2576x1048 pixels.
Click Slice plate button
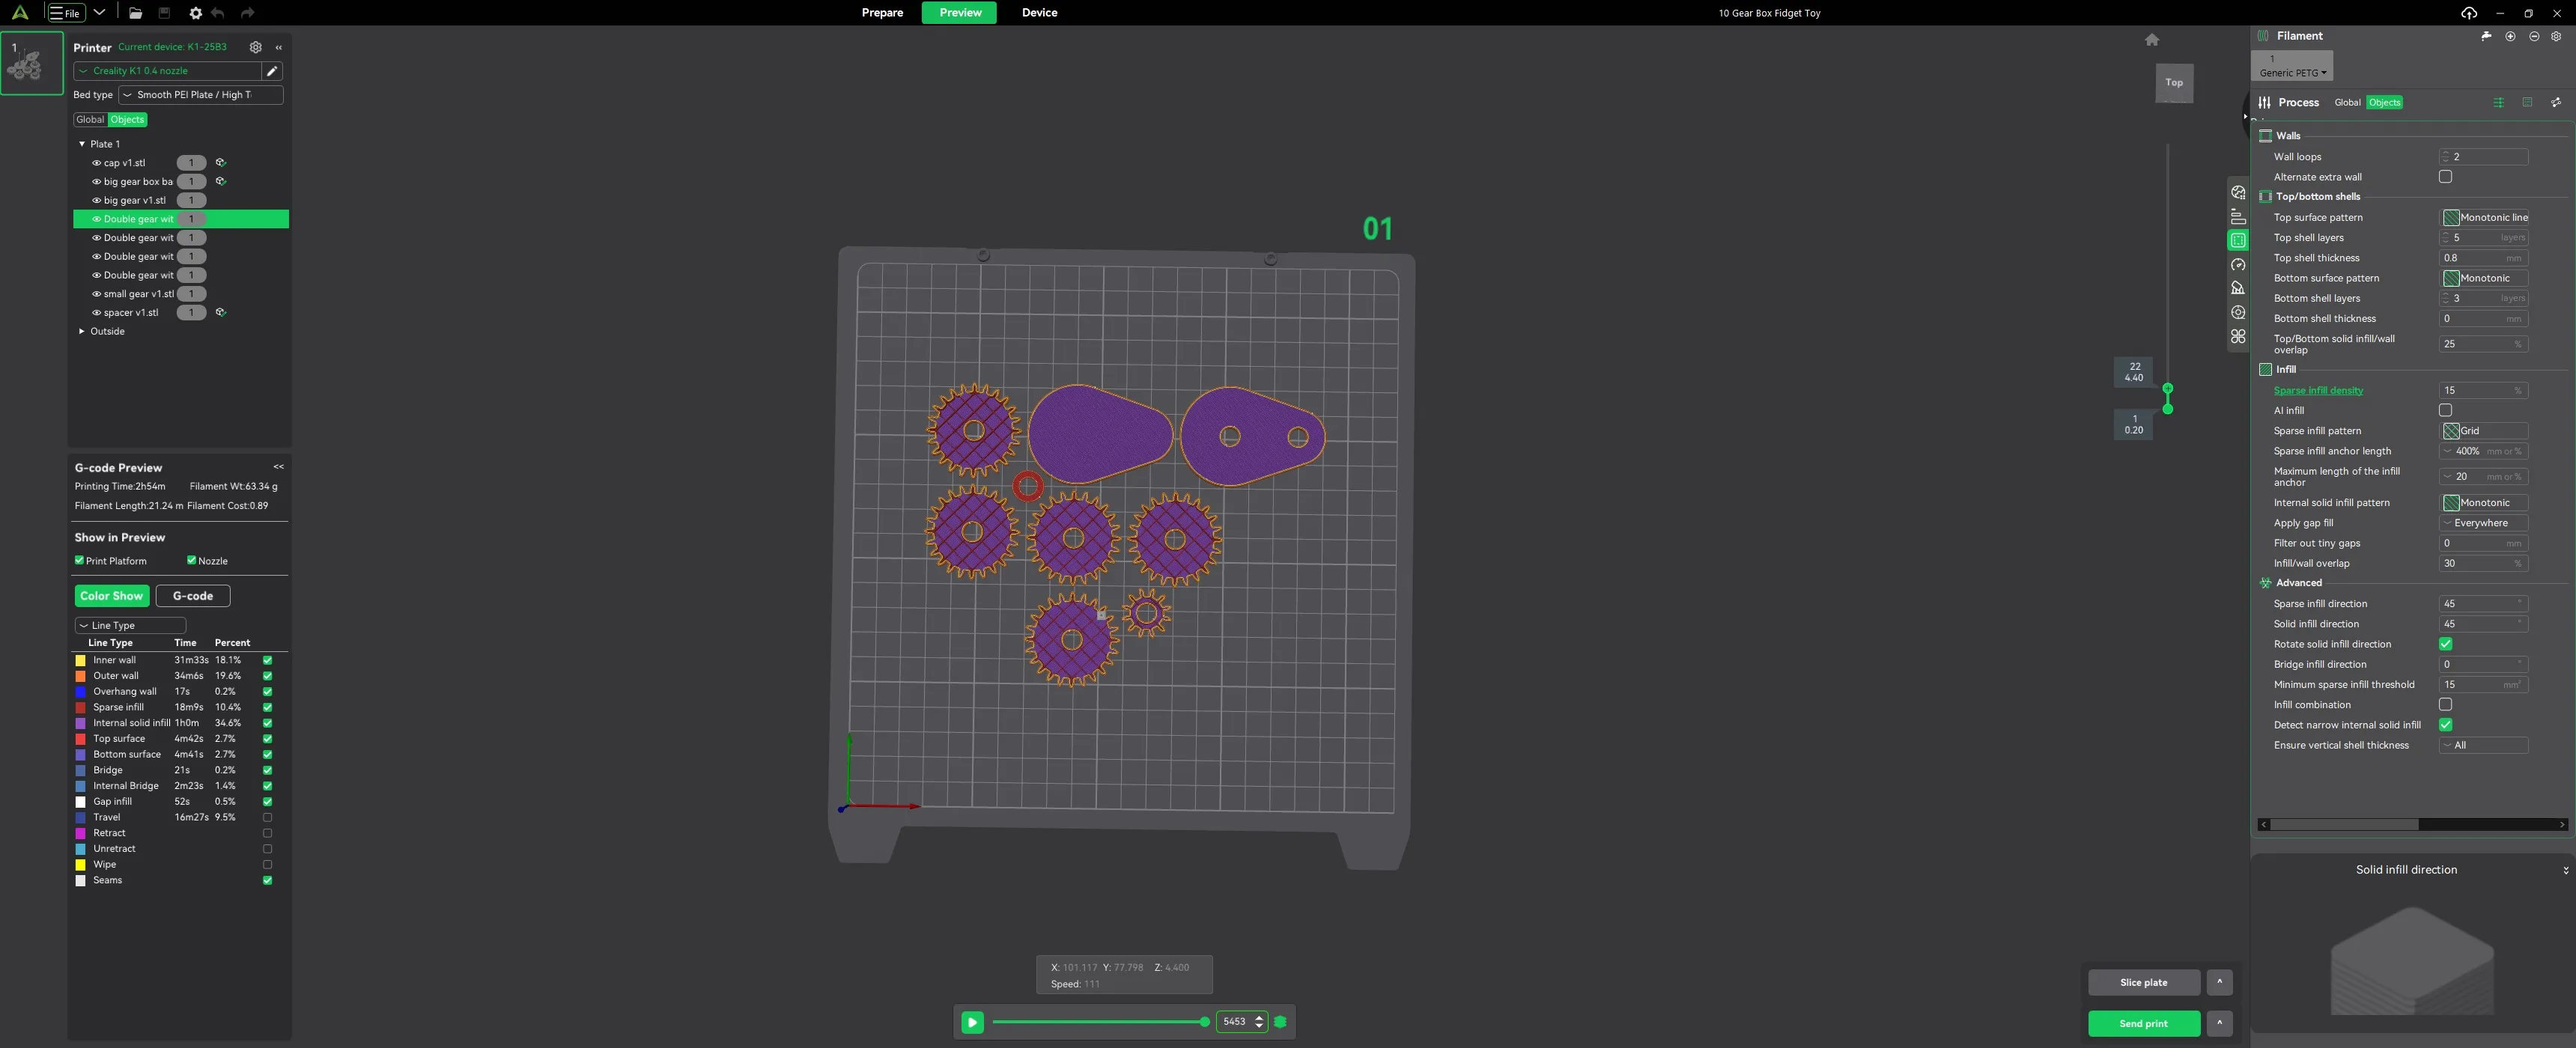[x=2144, y=982]
